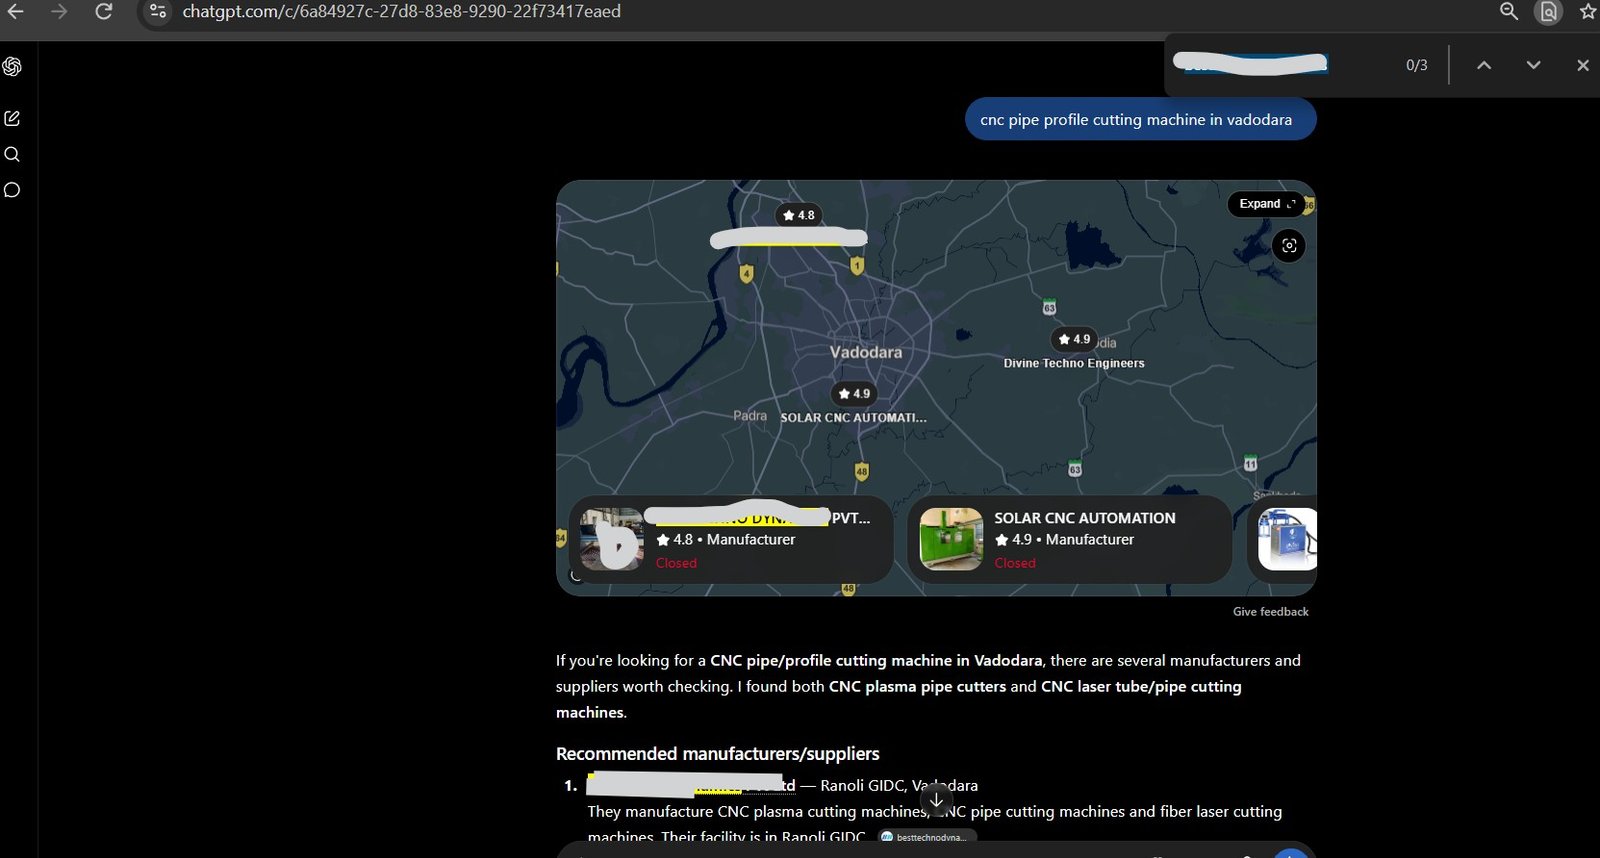Select the 4.9 Divine Techno Engineers map pin
Viewport: 1600px width, 858px height.
[x=1073, y=339]
